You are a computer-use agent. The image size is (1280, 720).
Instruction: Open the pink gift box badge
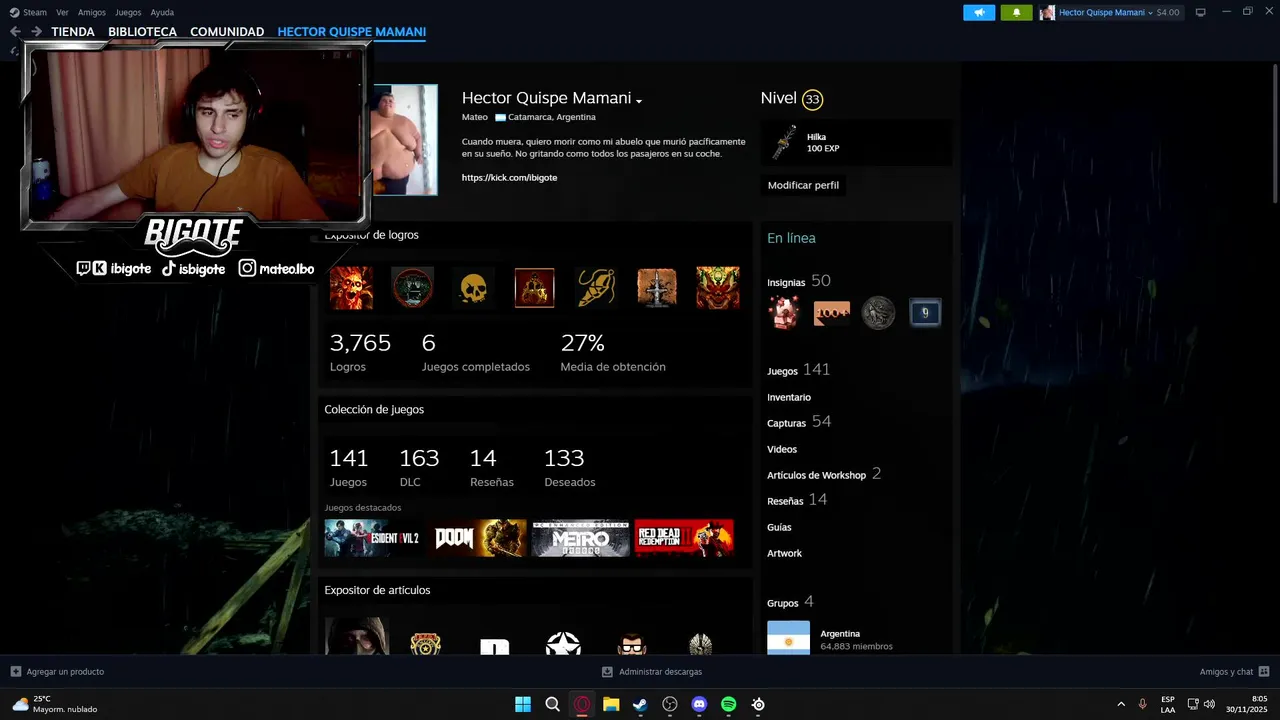783,313
